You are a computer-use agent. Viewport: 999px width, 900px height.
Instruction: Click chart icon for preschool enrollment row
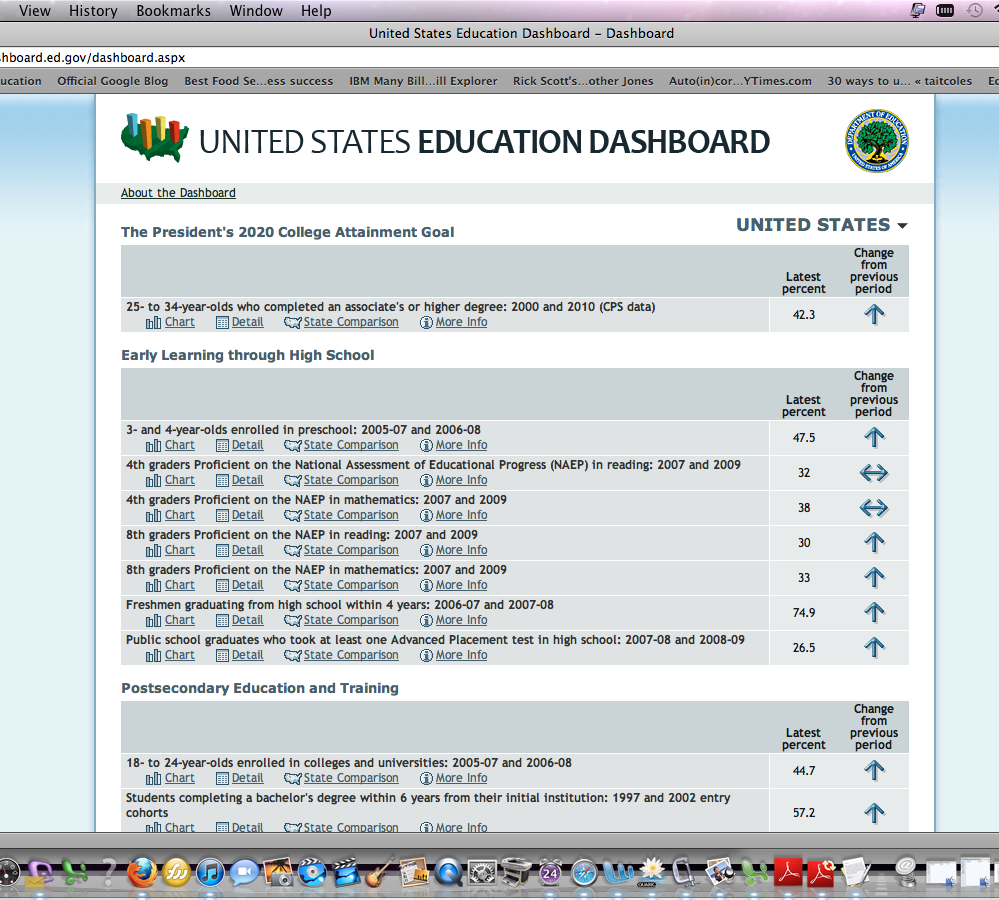pyautogui.click(x=154, y=445)
